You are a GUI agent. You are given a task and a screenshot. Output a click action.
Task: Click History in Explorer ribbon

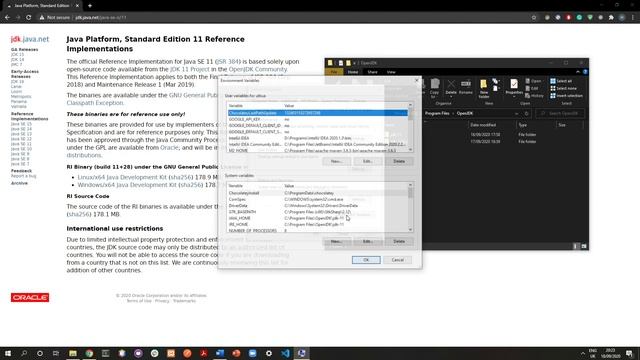coord(535,96)
